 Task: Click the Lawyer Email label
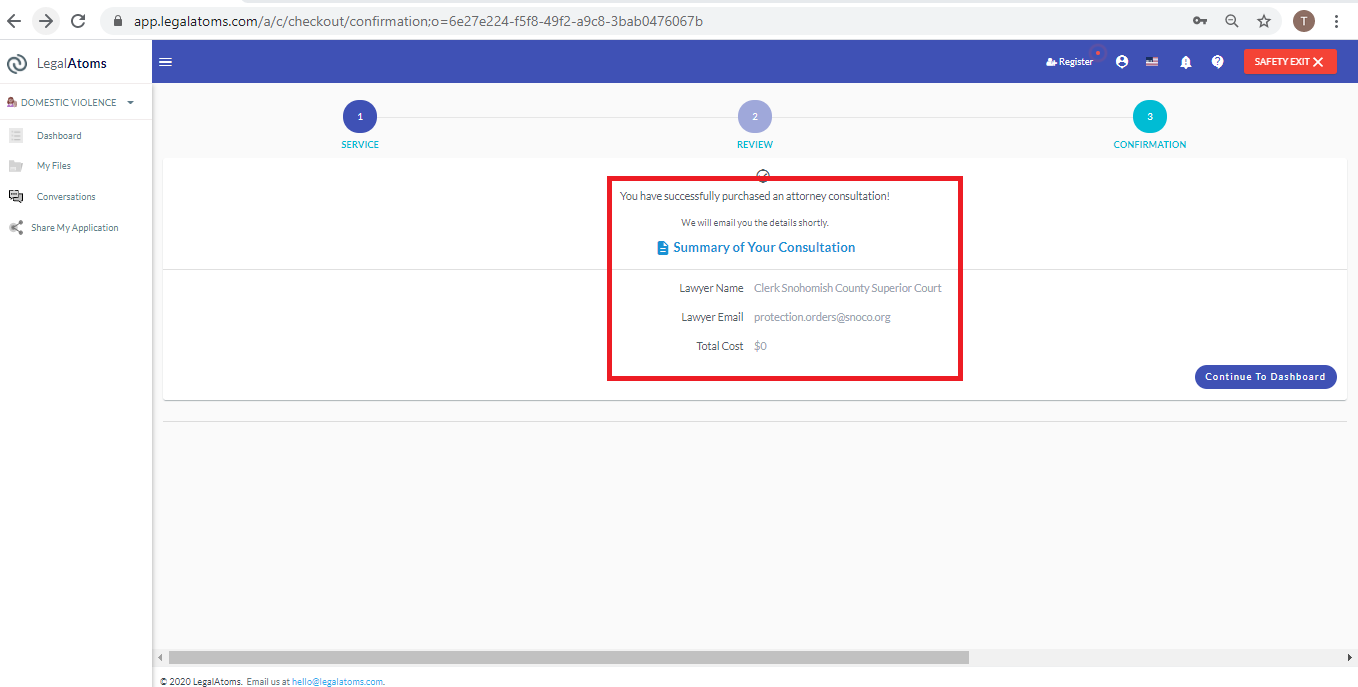(x=712, y=317)
